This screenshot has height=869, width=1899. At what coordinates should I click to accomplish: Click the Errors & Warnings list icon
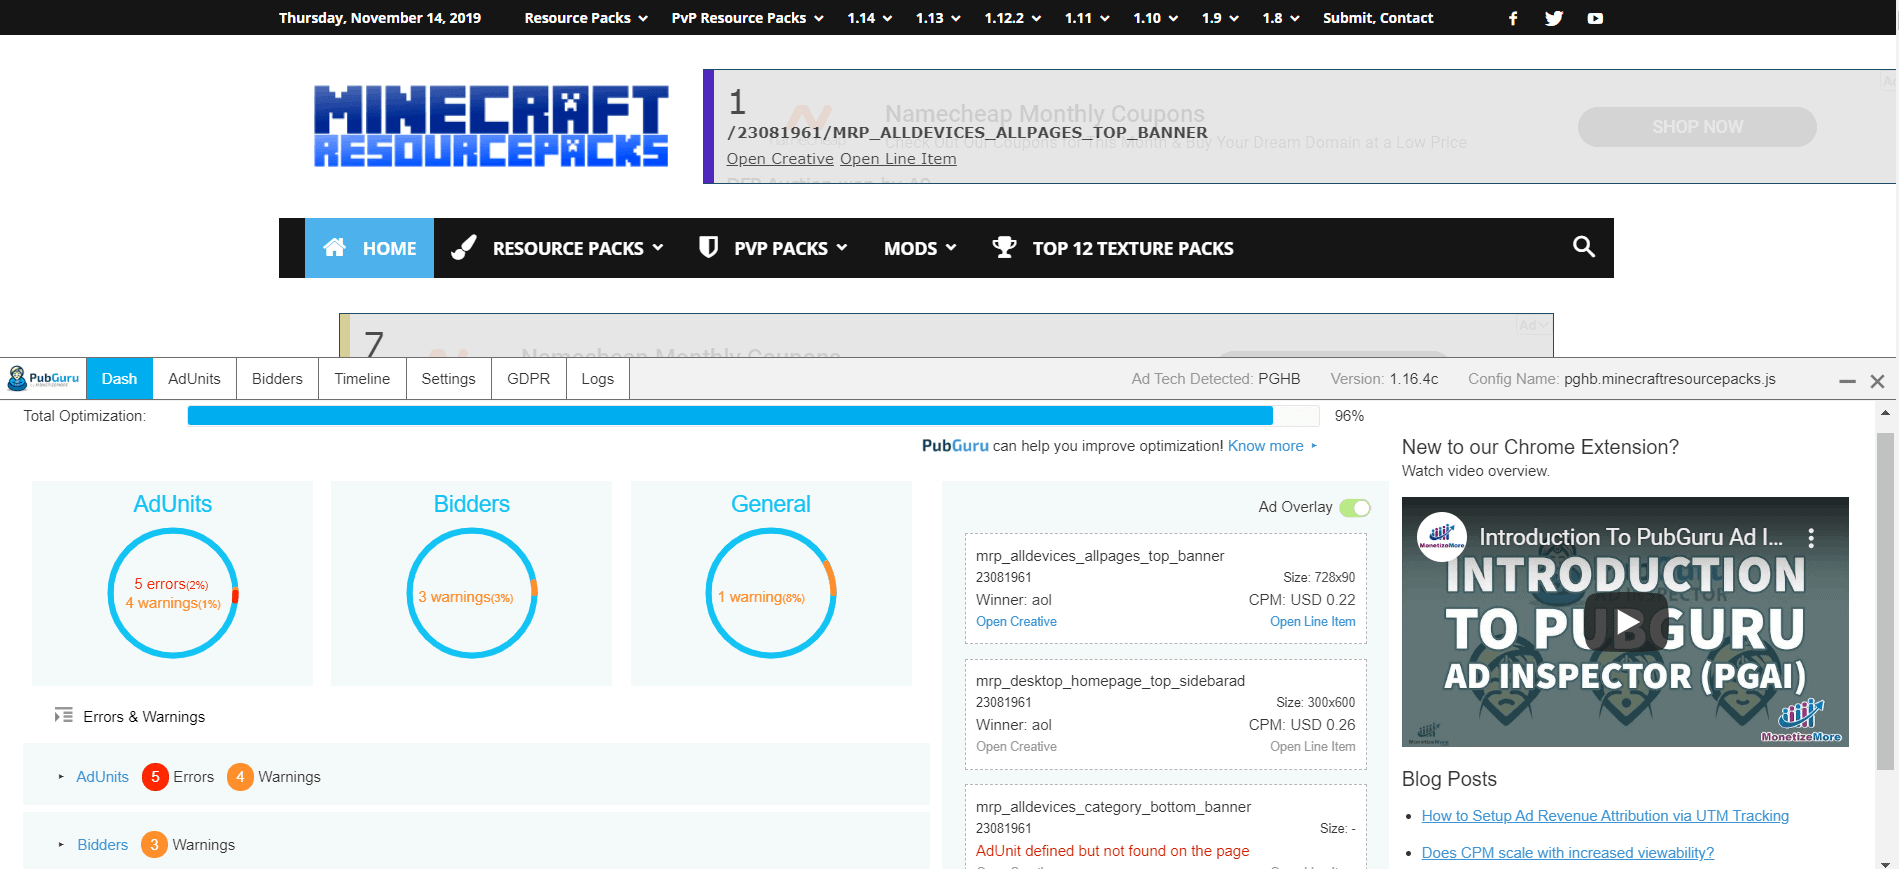click(64, 716)
